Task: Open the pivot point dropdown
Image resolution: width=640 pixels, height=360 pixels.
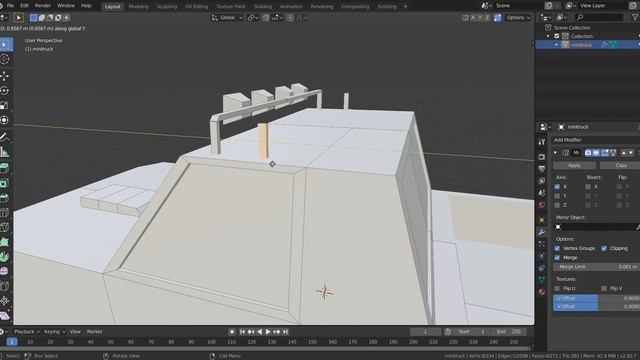Action: coord(253,18)
